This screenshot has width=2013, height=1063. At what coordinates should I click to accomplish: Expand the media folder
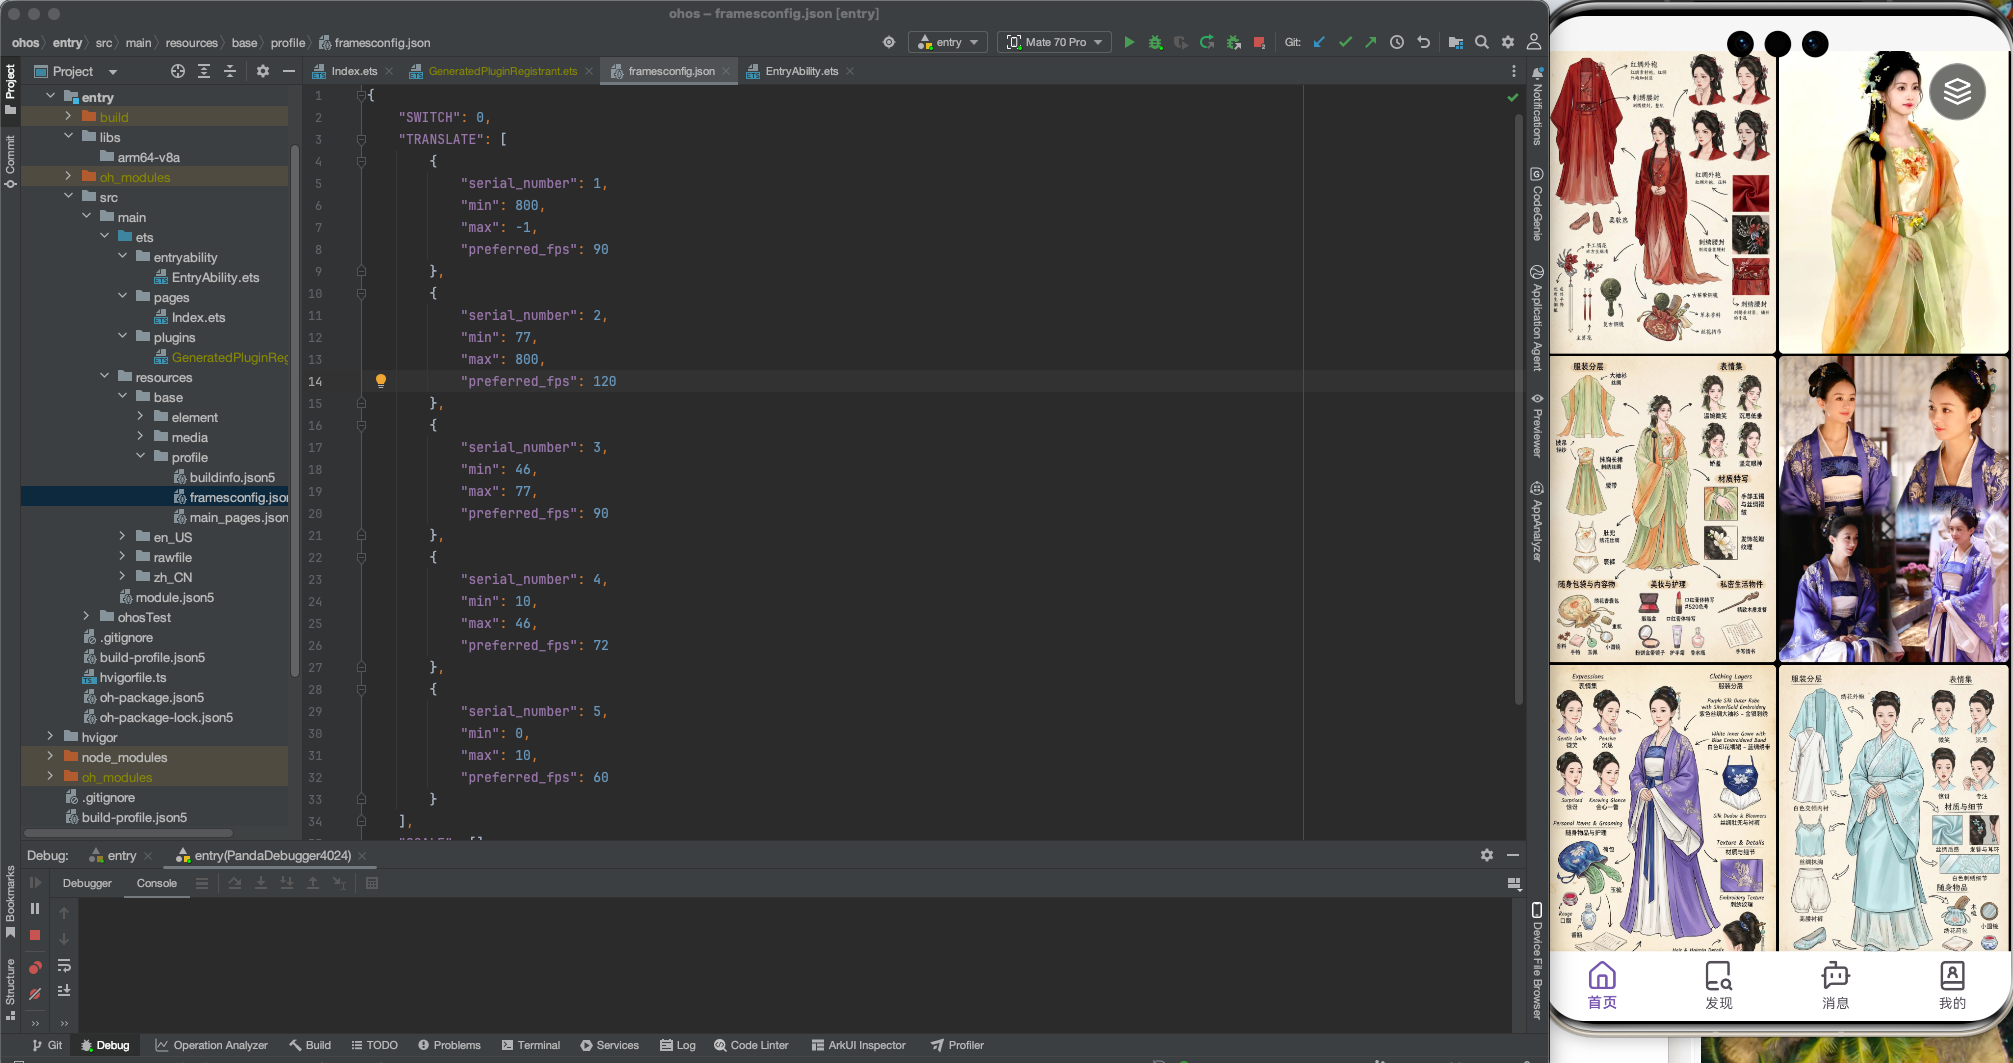140,436
